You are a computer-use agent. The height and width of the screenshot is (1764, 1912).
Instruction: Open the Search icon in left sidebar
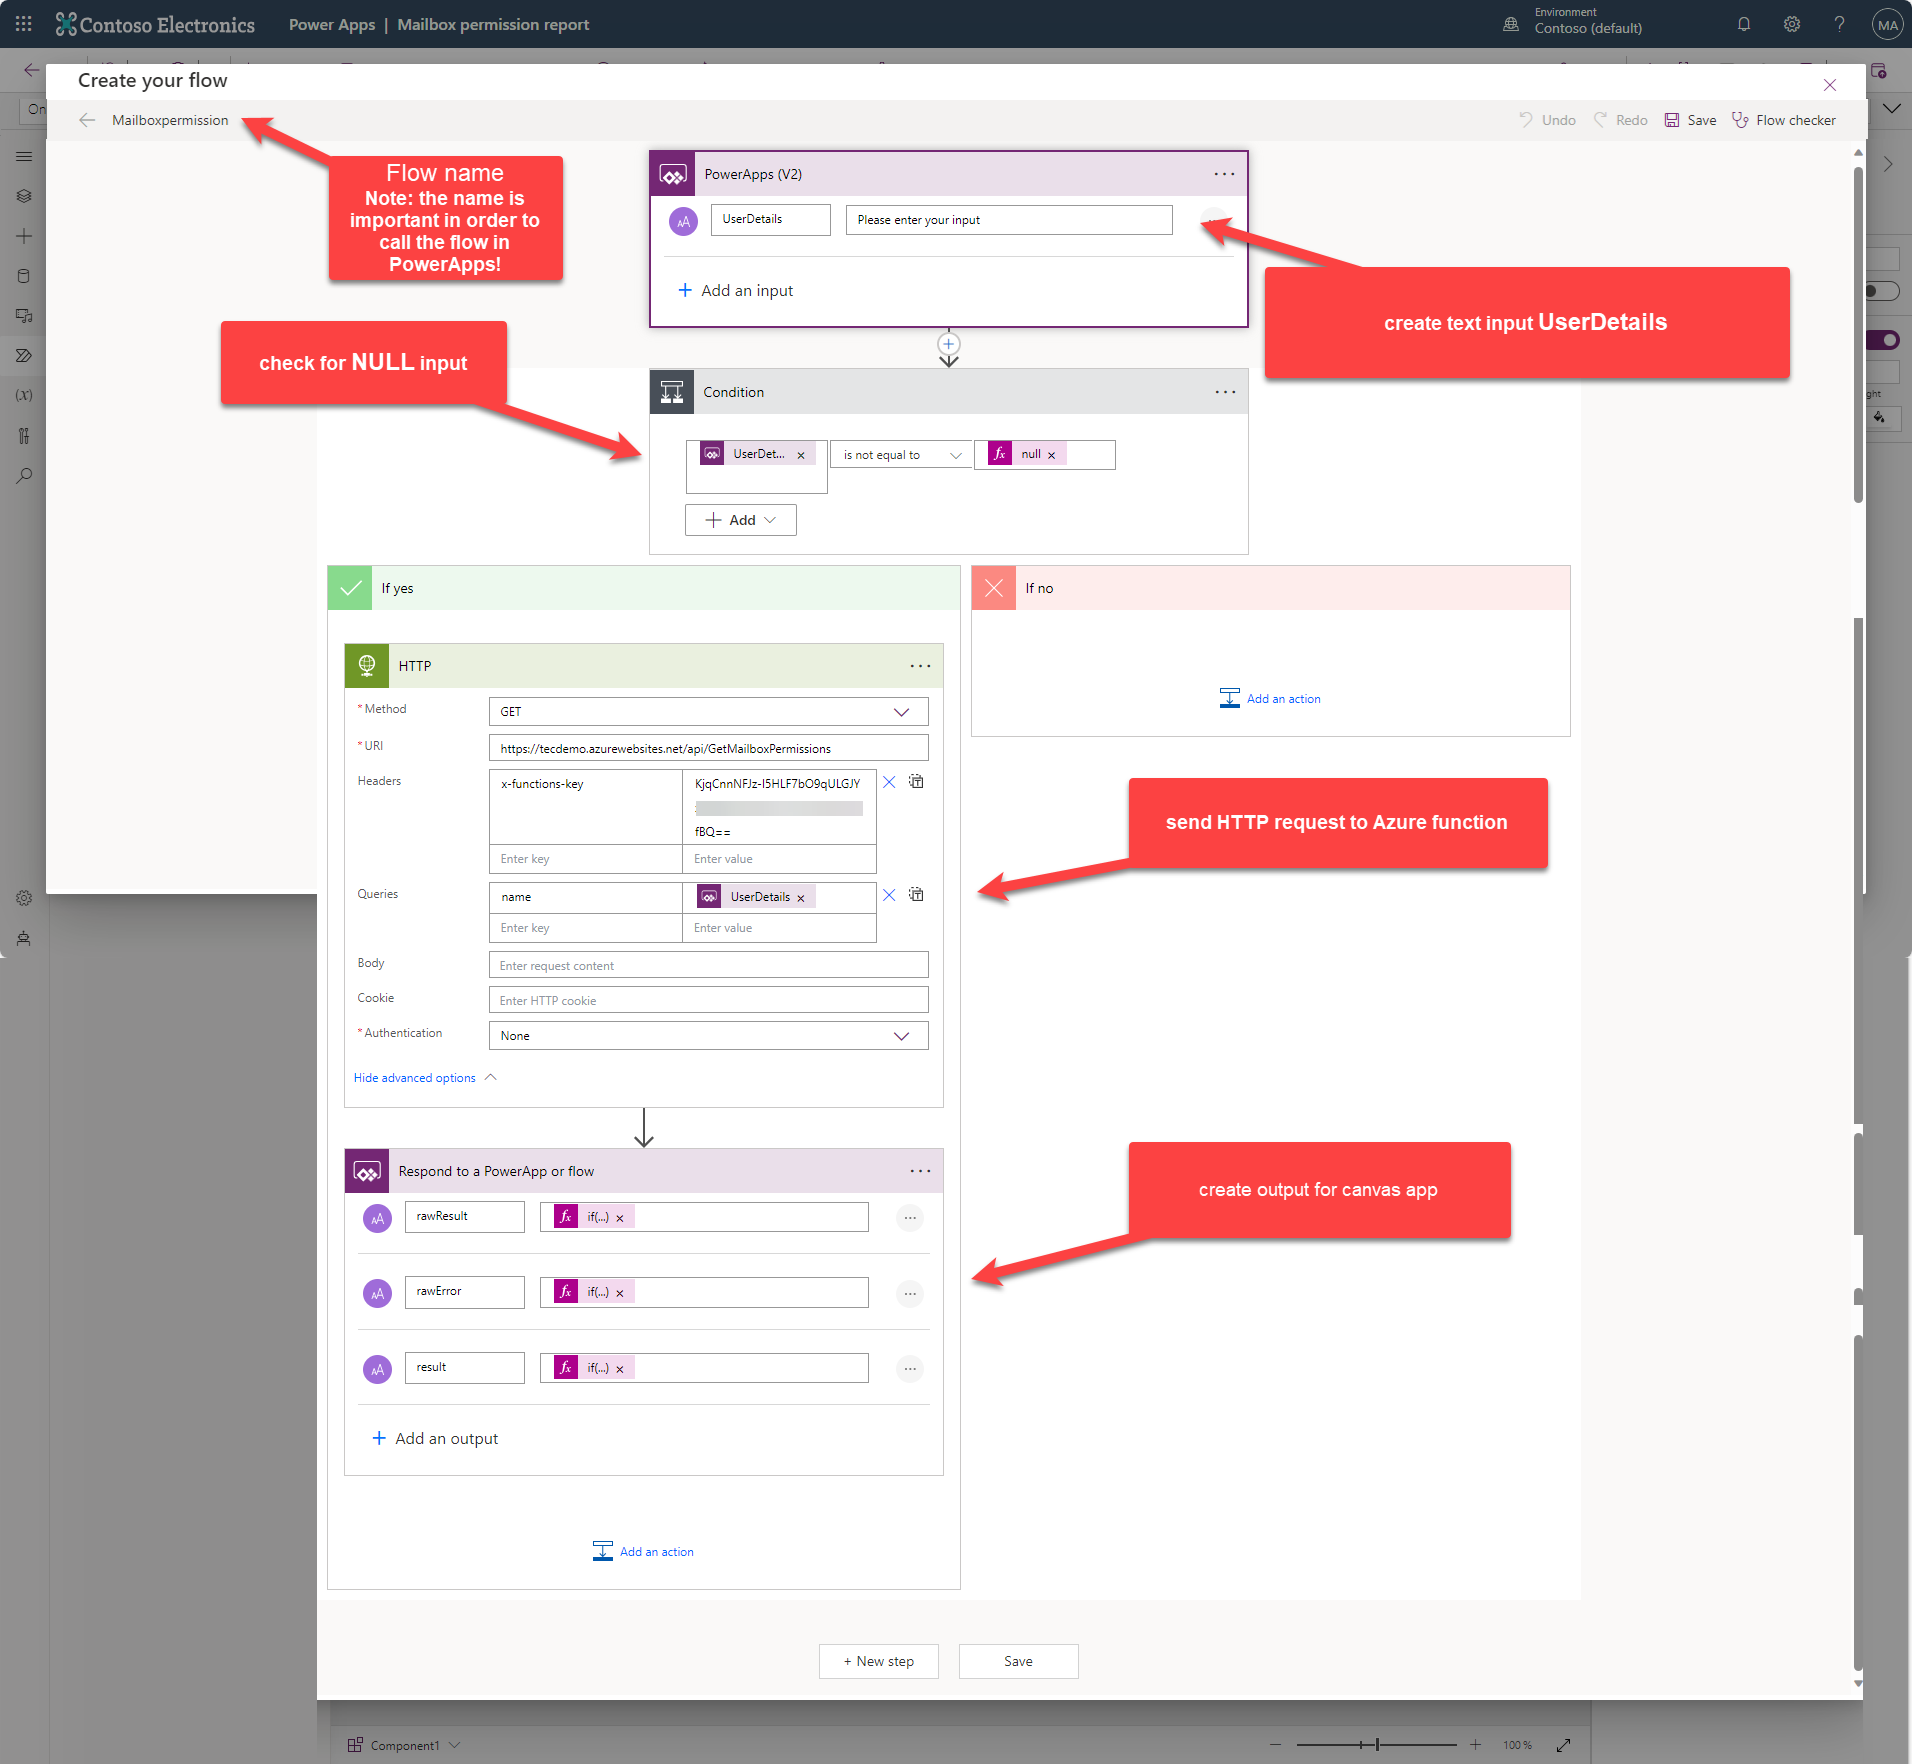point(24,476)
